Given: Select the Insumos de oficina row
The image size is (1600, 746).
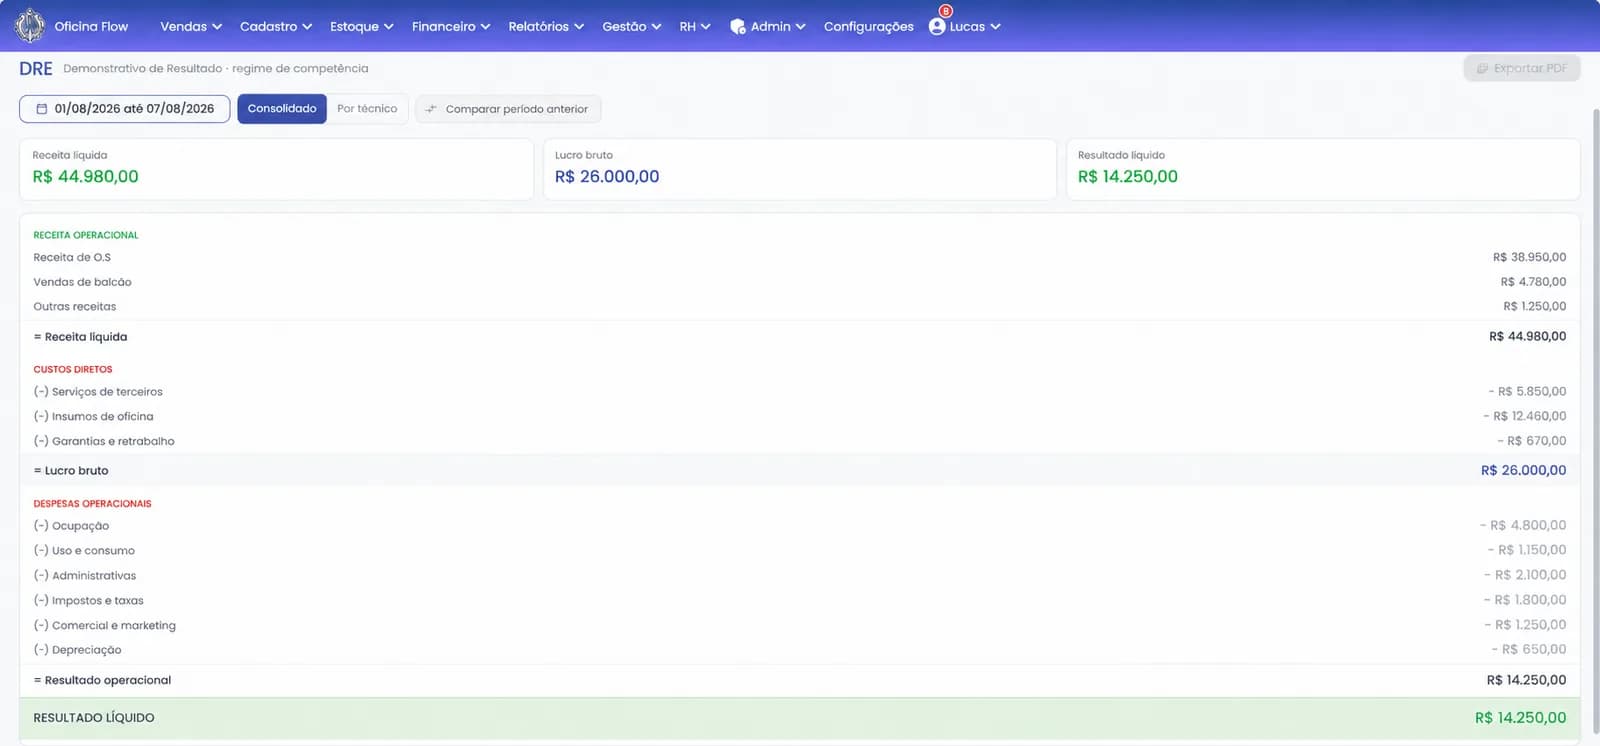Looking at the screenshot, I should [800, 416].
